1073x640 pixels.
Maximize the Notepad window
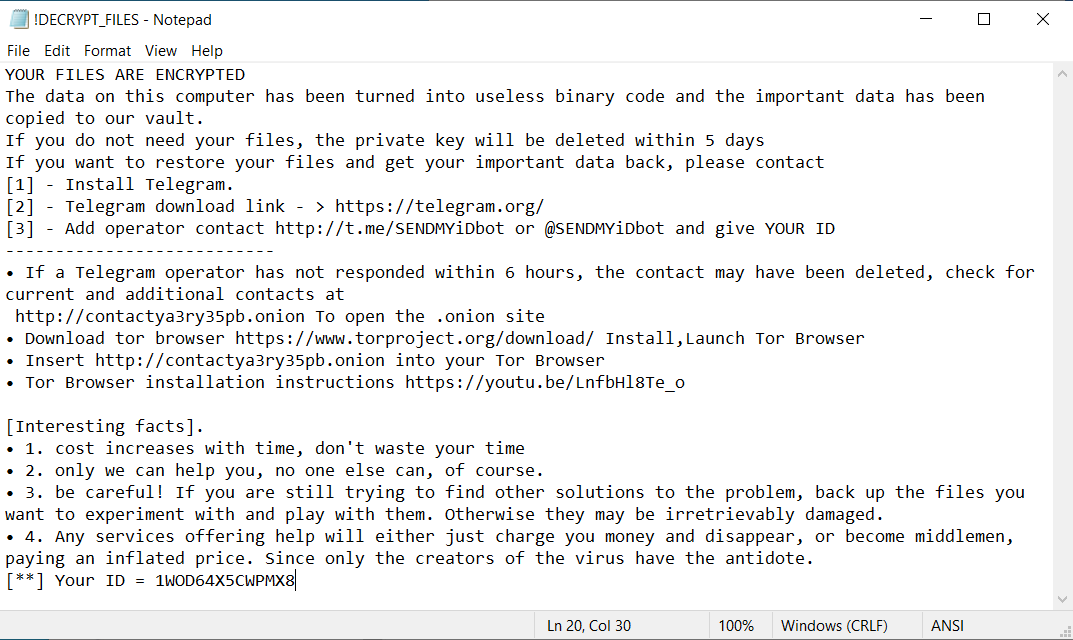pyautogui.click(x=984, y=19)
